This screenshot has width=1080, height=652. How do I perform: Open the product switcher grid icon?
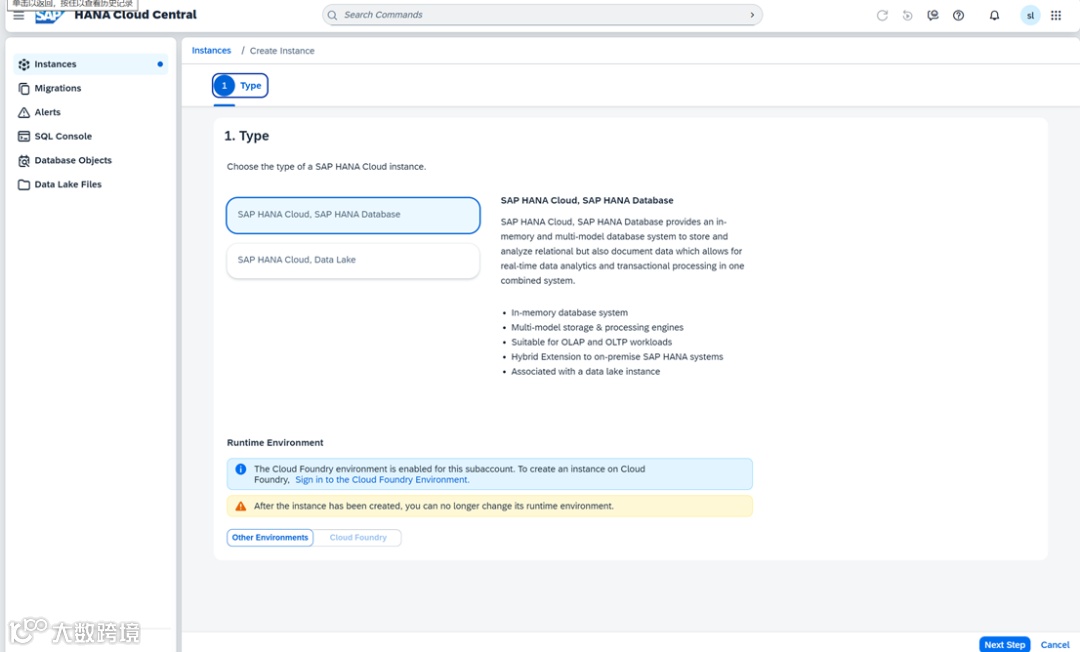click(1055, 15)
